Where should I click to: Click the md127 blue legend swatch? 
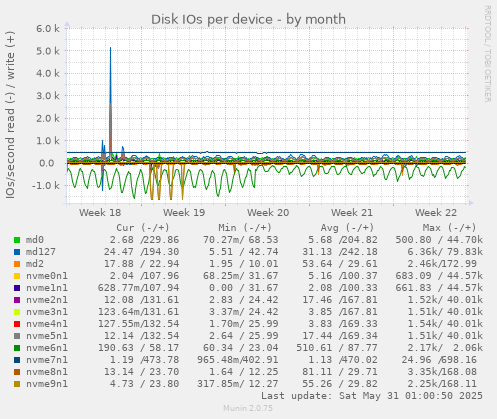coord(17,252)
